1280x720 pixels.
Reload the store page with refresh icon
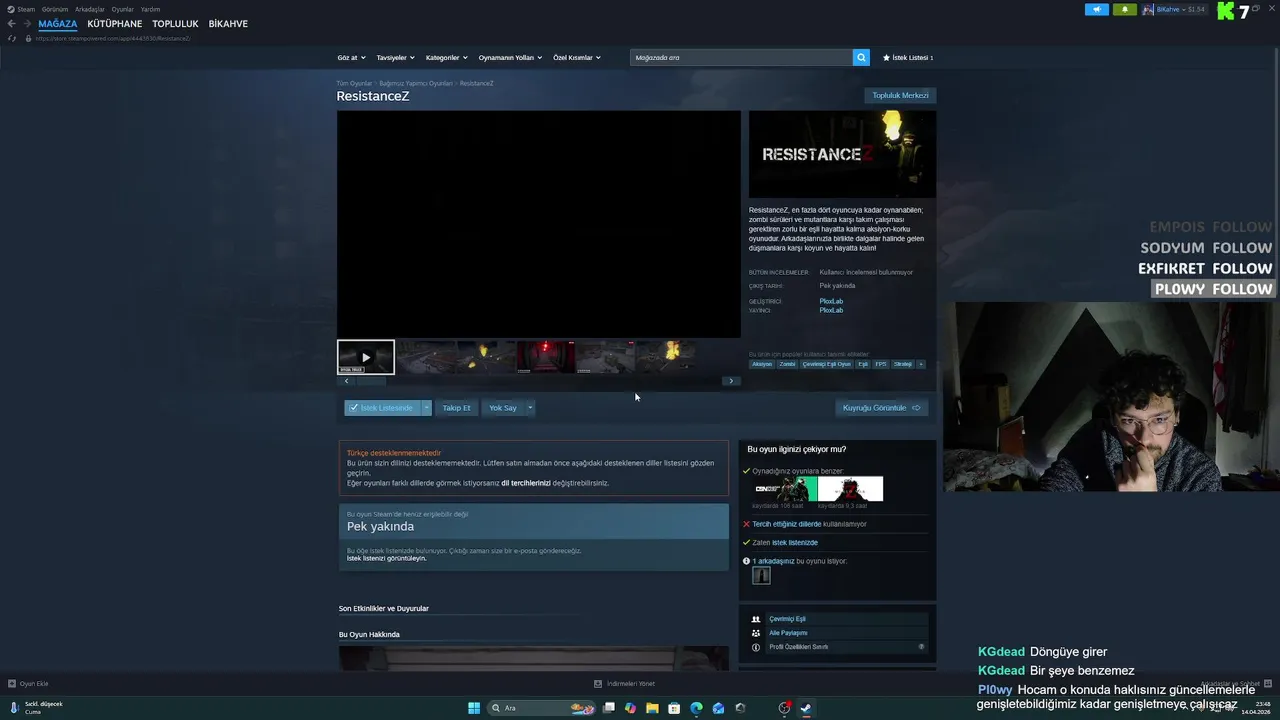(12, 38)
